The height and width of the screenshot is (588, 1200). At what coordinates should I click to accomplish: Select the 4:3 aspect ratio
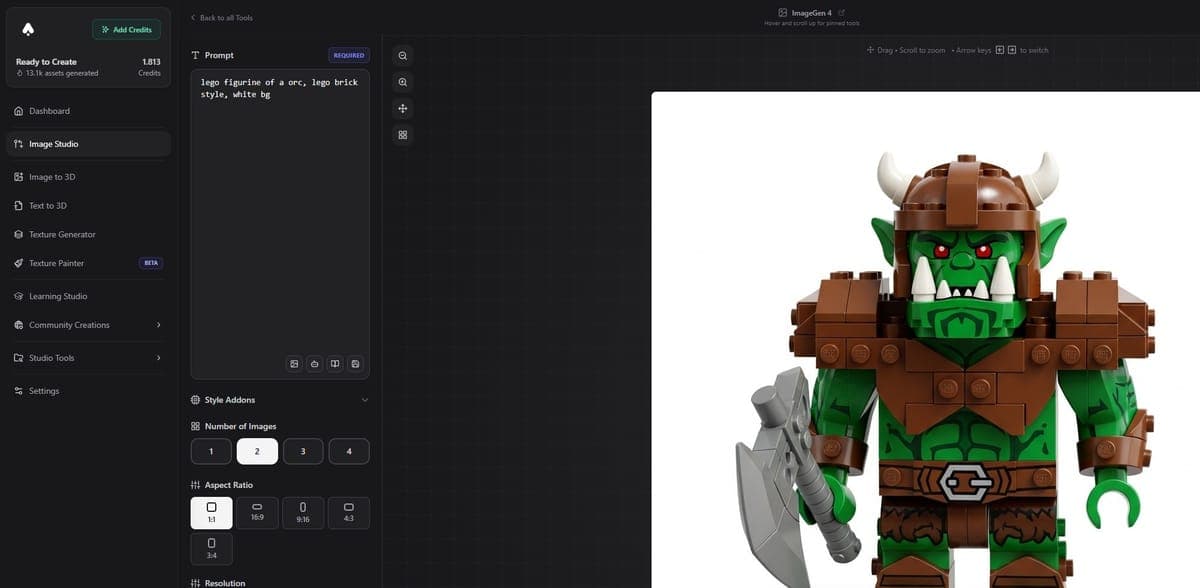click(349, 513)
